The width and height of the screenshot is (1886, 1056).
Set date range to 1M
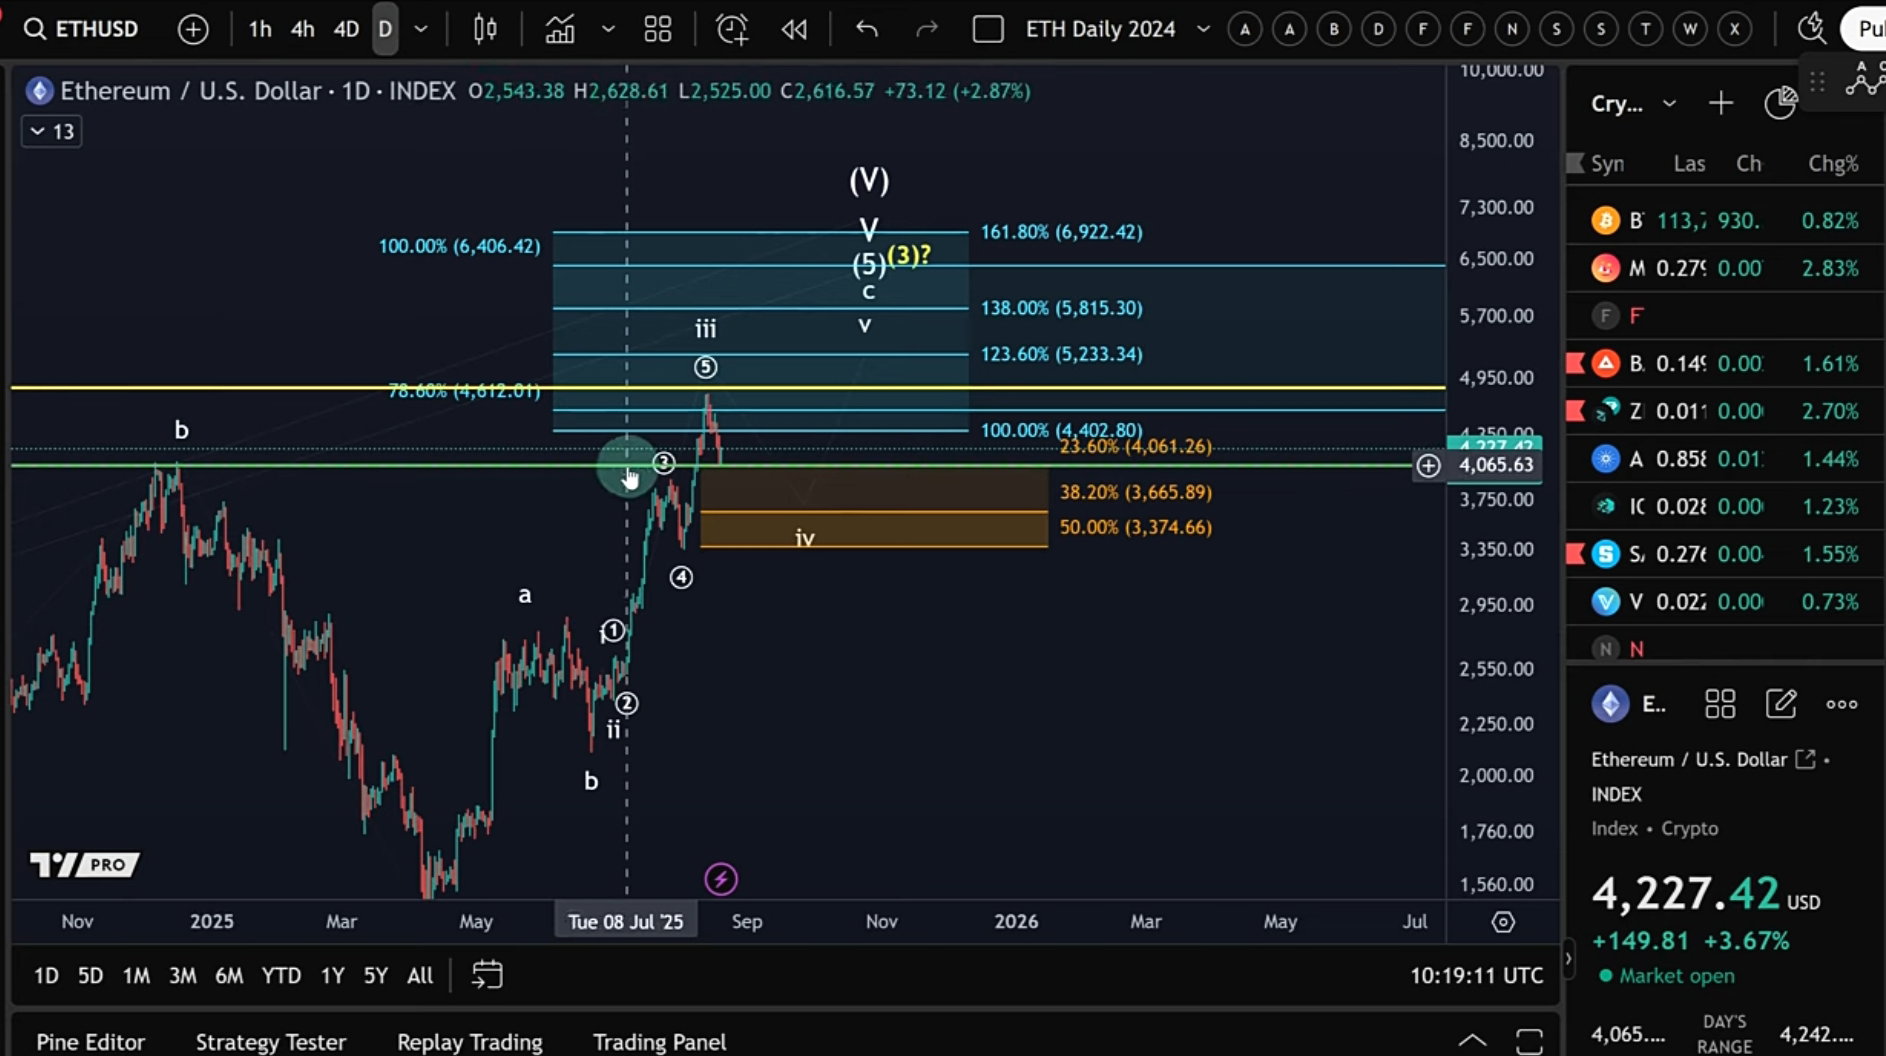136,975
